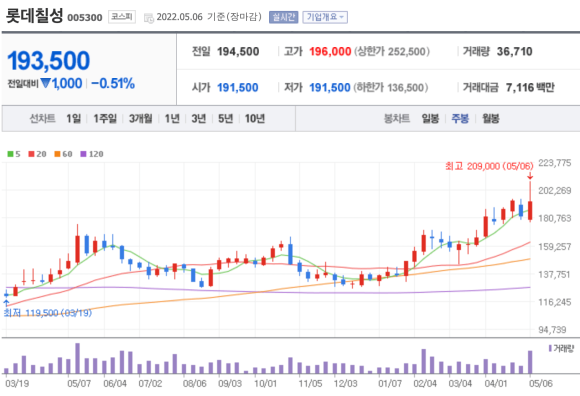The image size is (580, 396).
Task: Click the 02/04 date axis label
Action: 425,383
